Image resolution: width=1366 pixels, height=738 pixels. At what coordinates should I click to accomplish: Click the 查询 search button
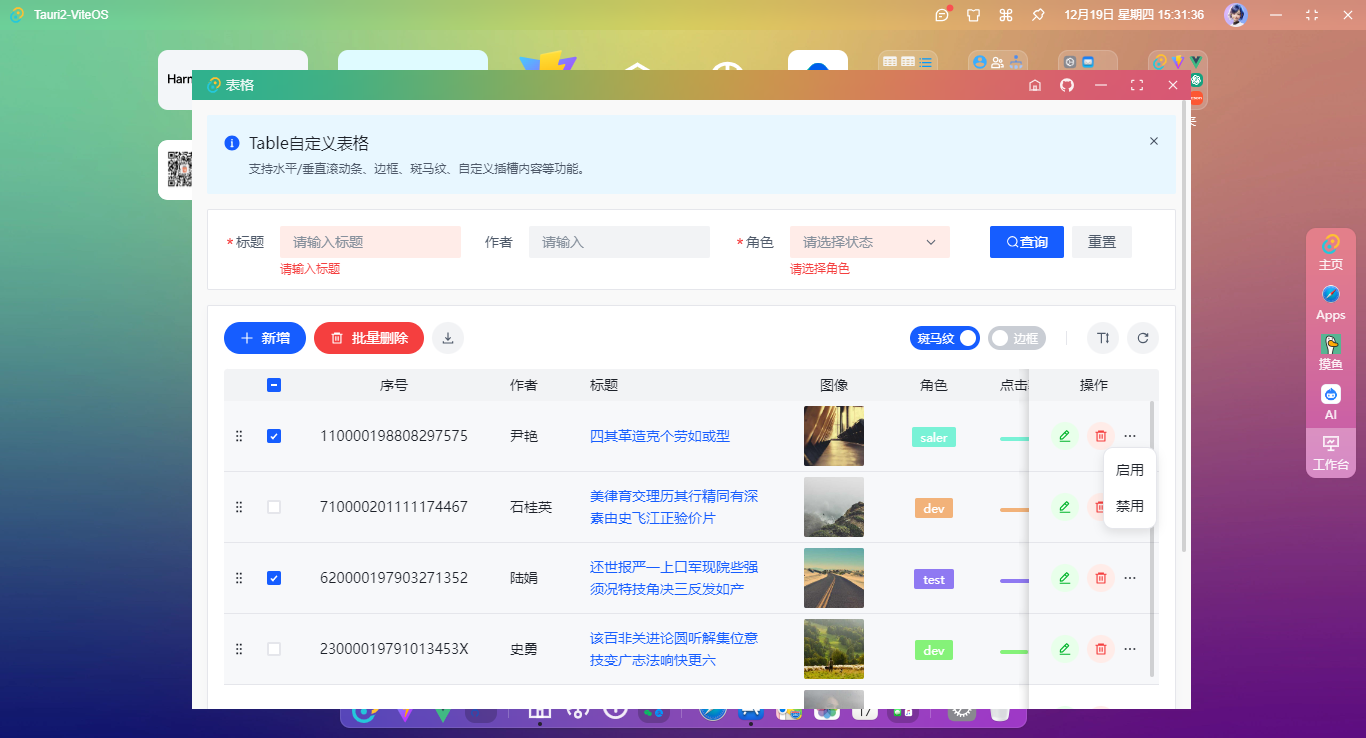click(x=1026, y=241)
